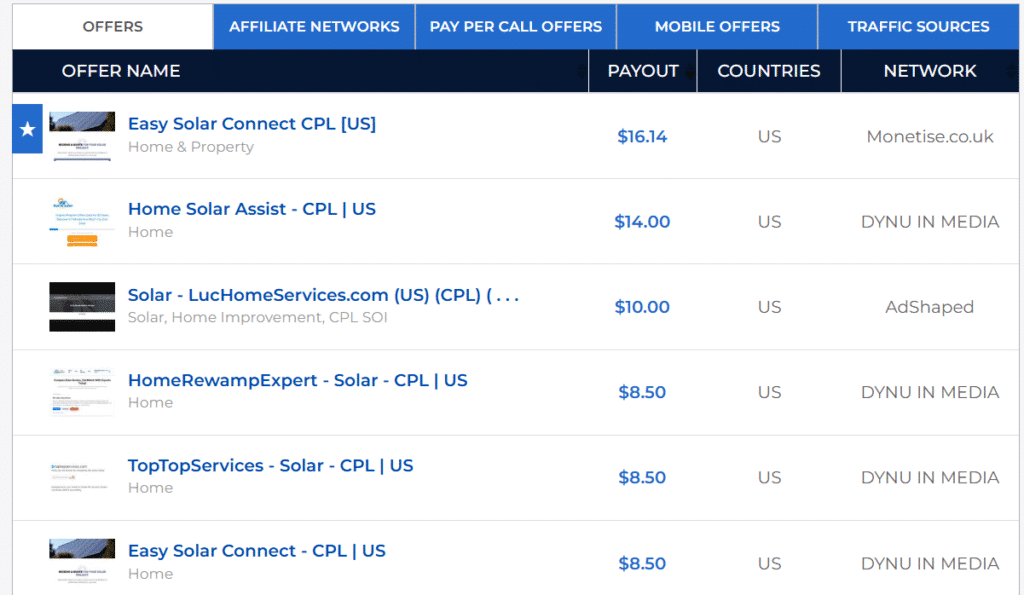1024x595 pixels.
Task: Open Home Solar Assist - CPL link
Action: point(252,209)
